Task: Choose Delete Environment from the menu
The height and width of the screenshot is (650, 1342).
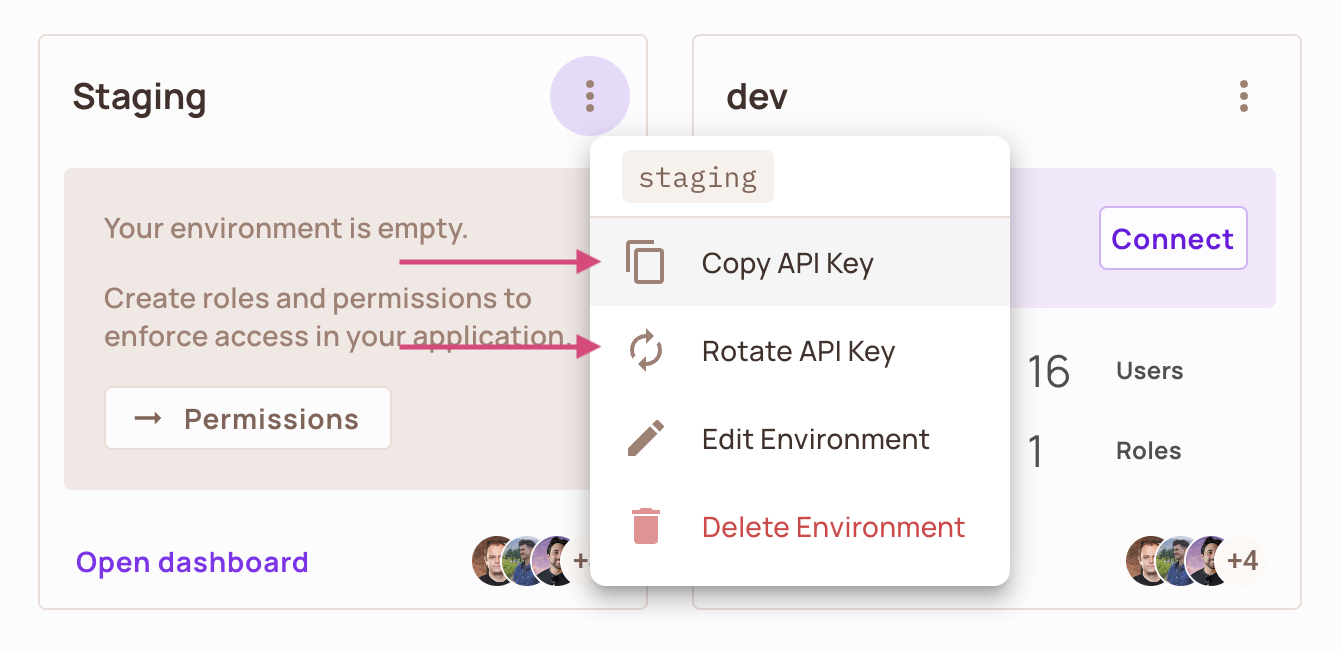Action: point(833,526)
